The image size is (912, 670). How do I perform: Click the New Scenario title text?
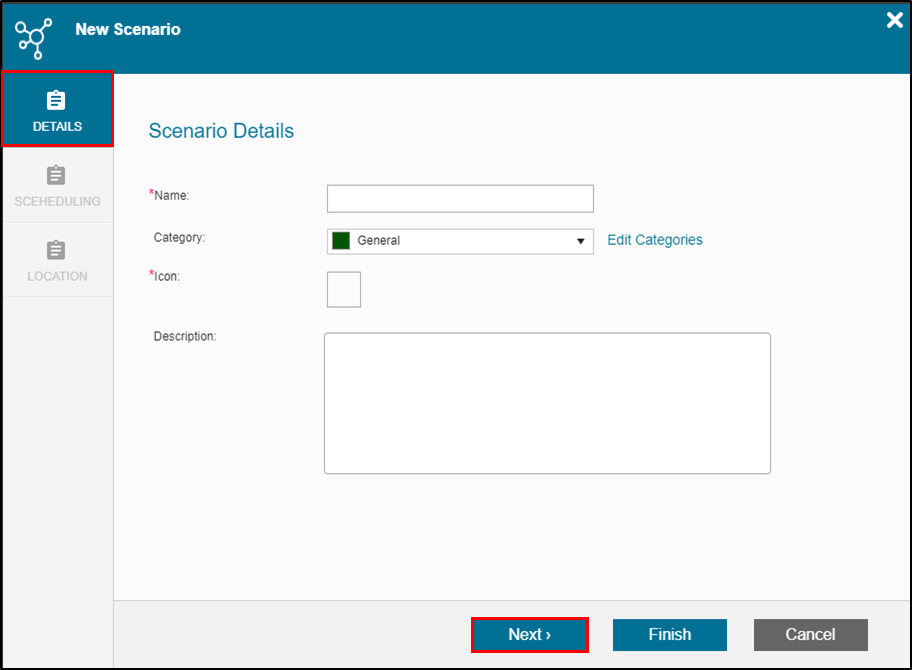tap(128, 29)
